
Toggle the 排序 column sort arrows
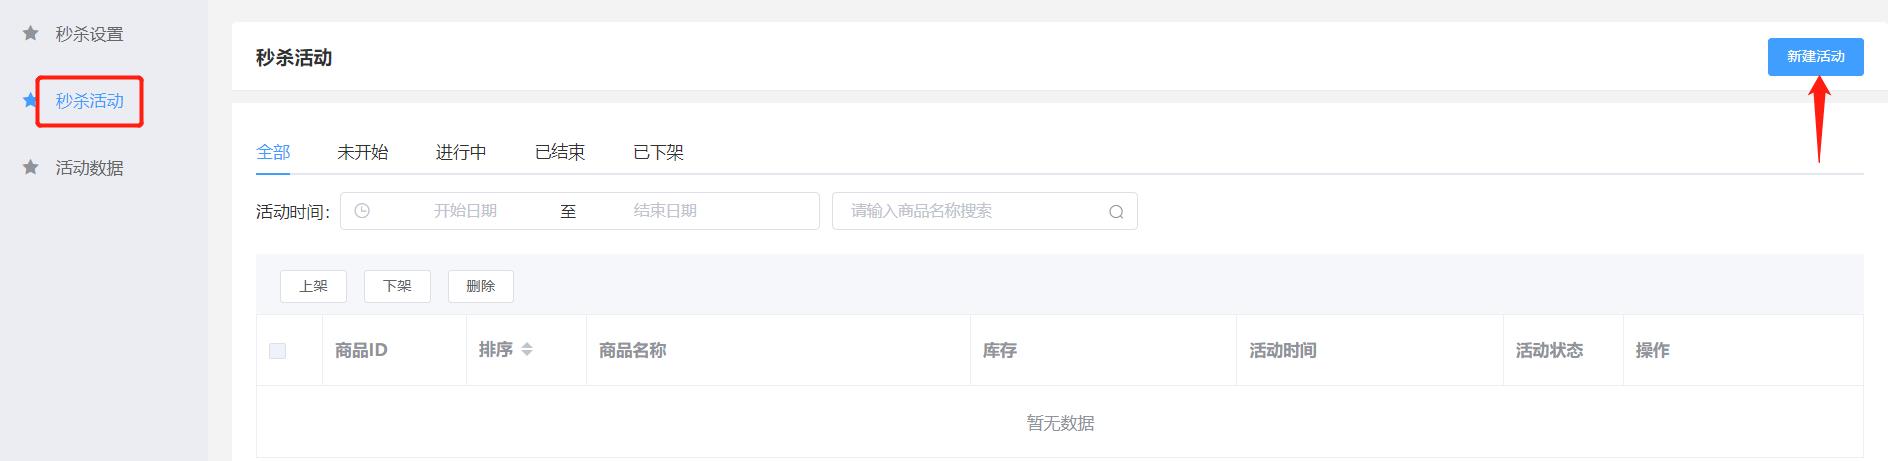point(527,349)
